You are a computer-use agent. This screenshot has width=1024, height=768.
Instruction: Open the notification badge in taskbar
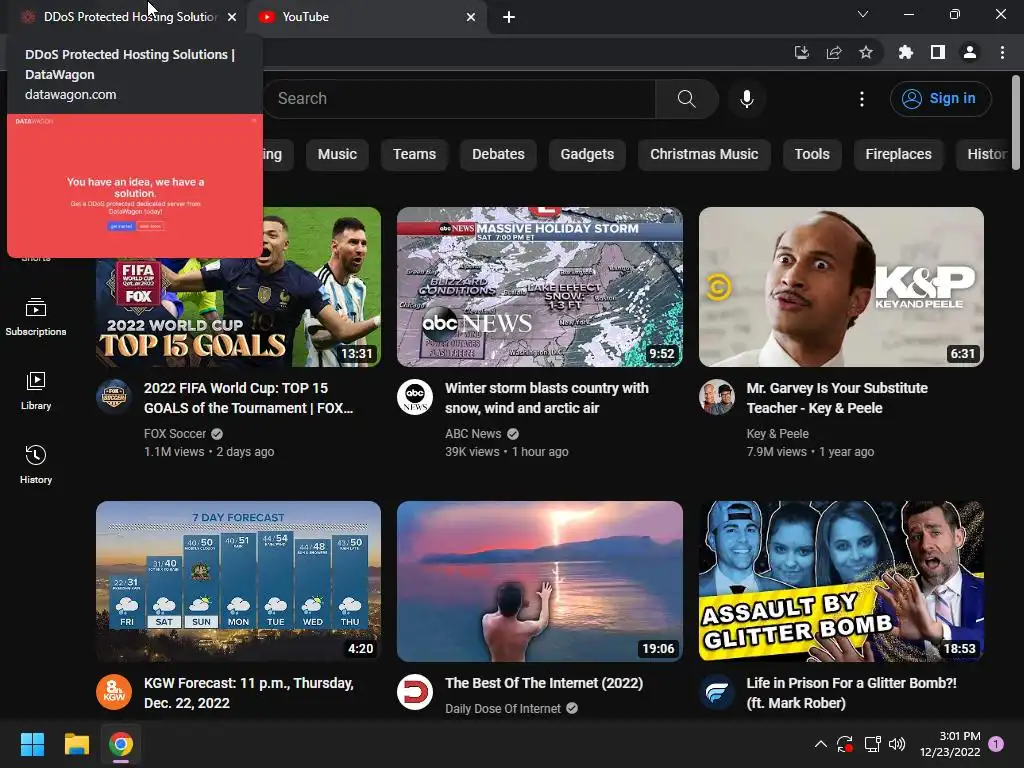pos(996,744)
